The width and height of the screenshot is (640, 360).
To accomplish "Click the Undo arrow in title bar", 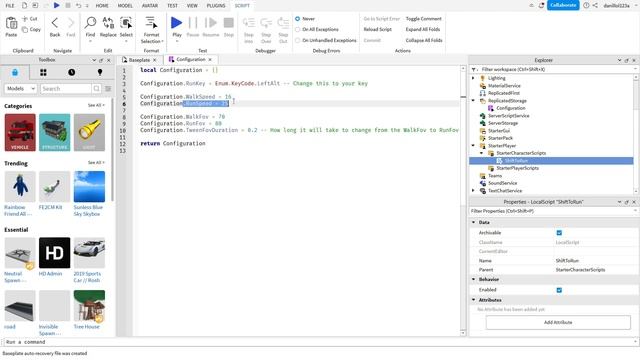I will [78, 5].
